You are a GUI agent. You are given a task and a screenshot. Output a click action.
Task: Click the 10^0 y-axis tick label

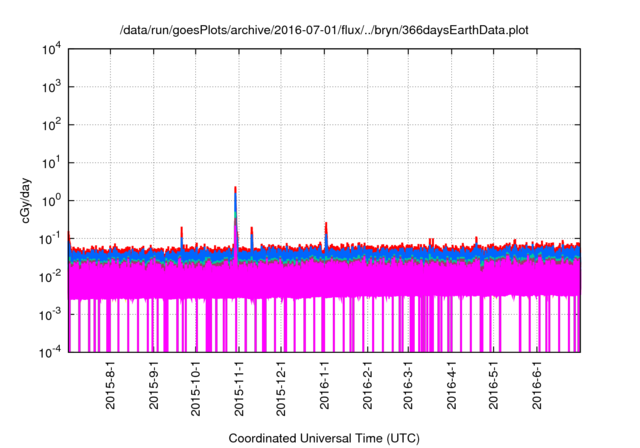(x=51, y=201)
